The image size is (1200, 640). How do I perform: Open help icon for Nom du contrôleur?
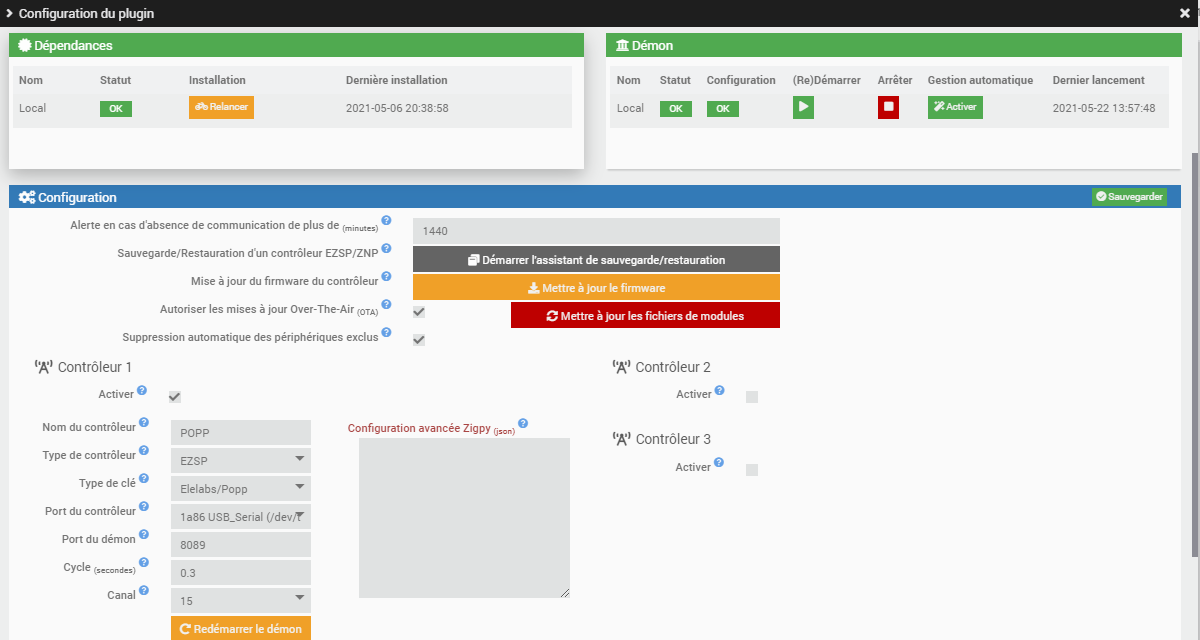click(x=144, y=422)
